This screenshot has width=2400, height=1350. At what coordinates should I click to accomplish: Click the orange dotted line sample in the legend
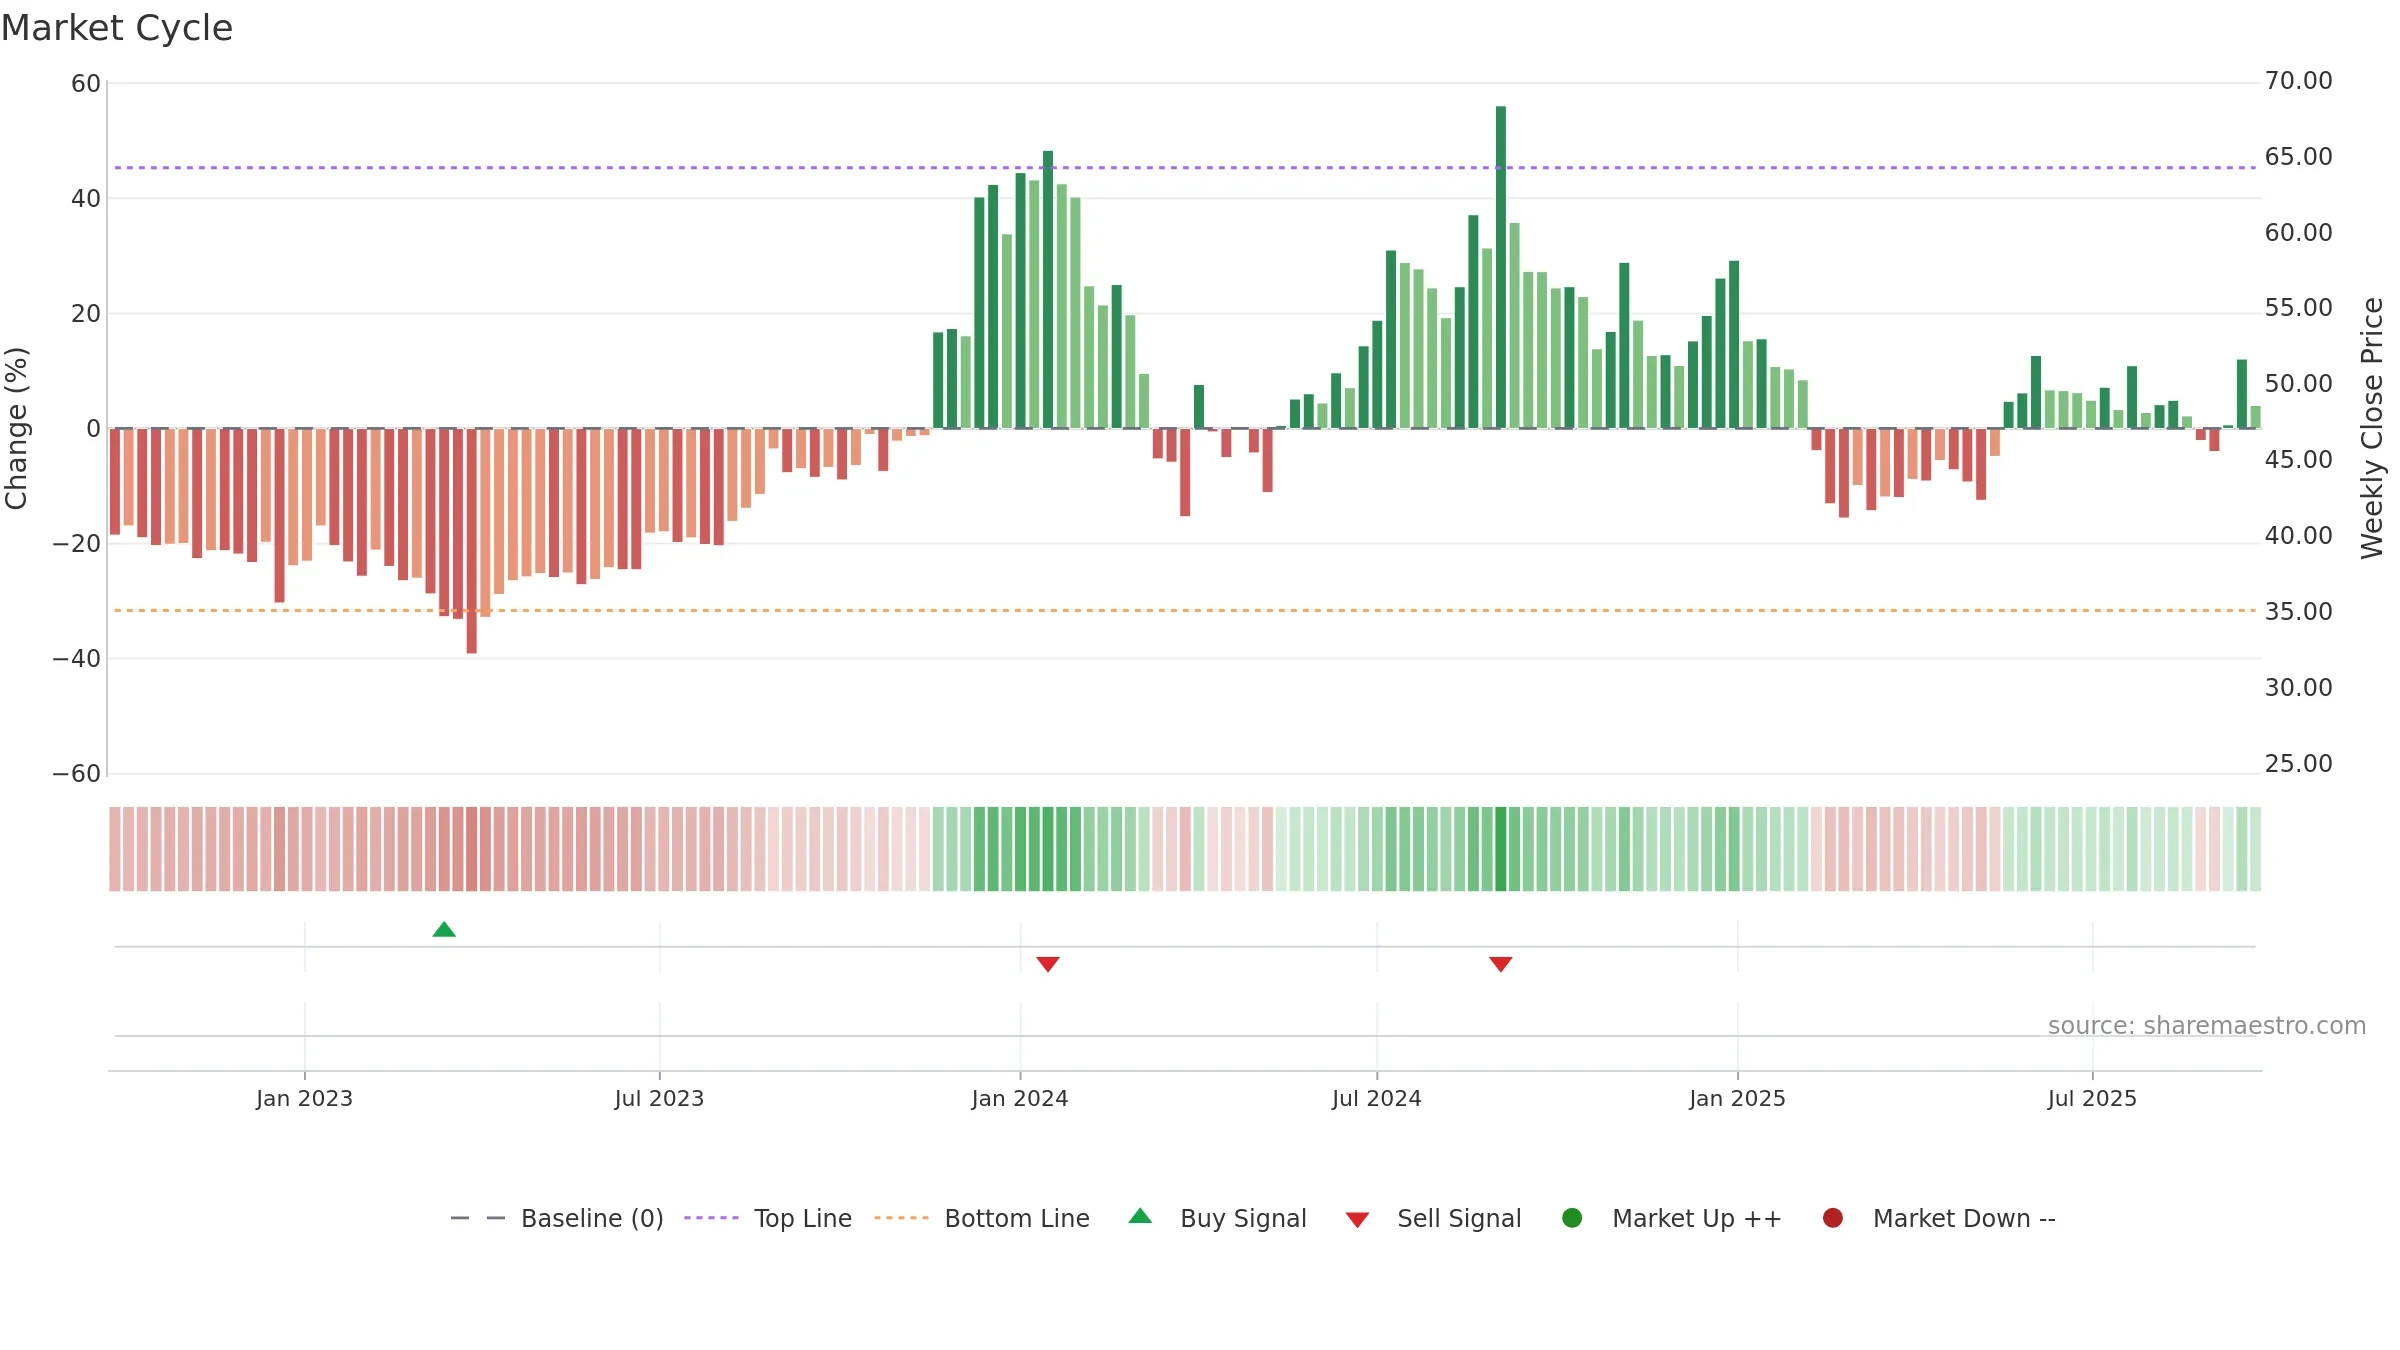tap(901, 1218)
